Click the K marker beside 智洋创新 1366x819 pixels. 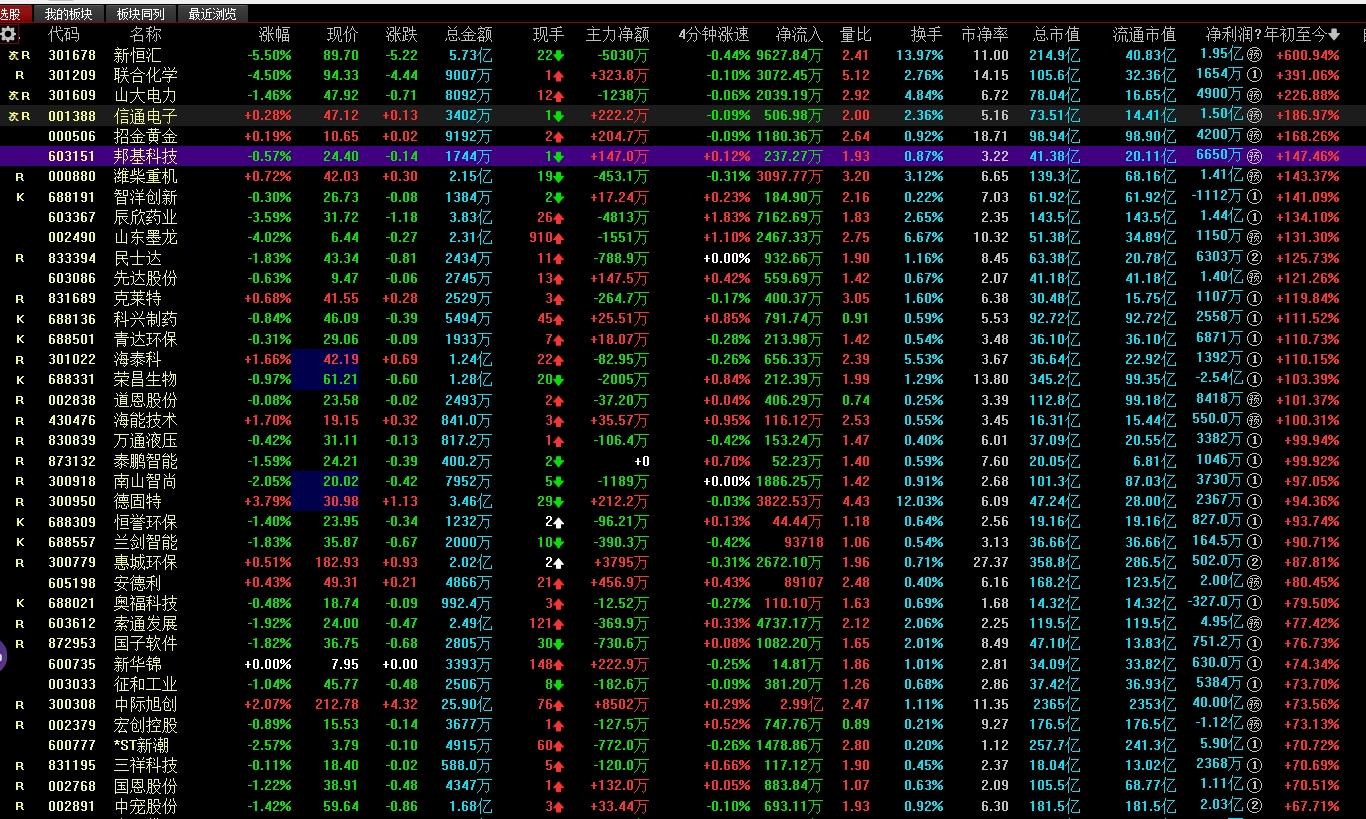20,197
